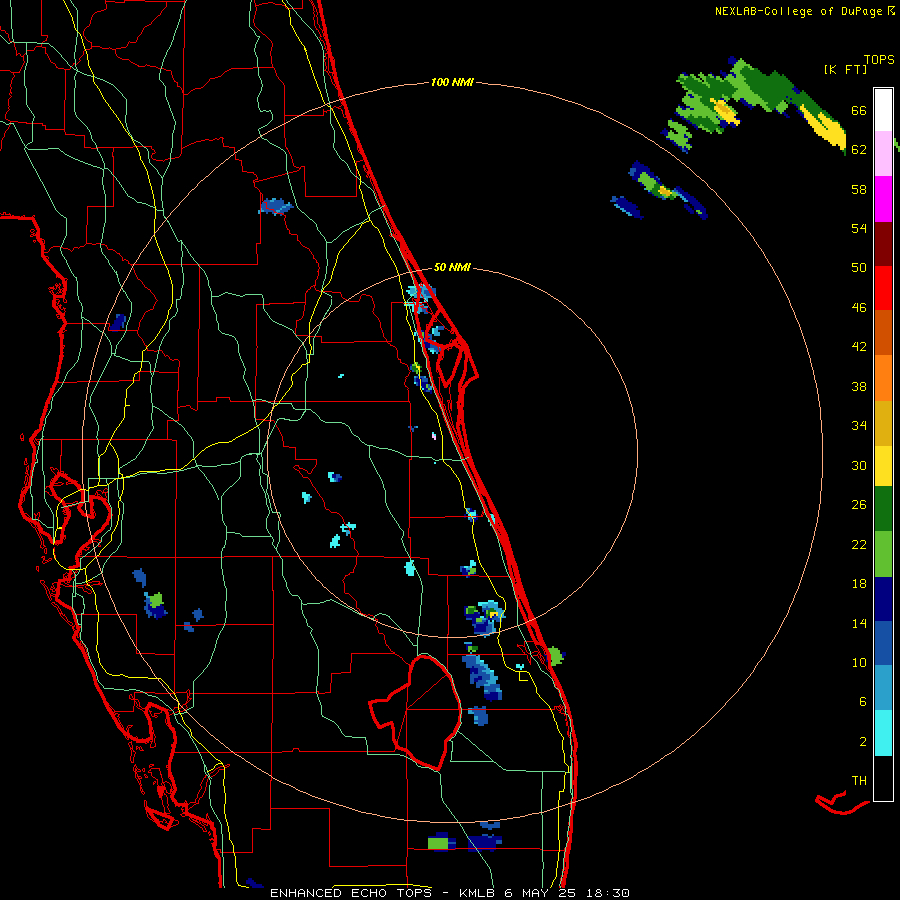Pick the cyan color bar swatch
This screenshot has height=900, width=900.
click(x=883, y=733)
